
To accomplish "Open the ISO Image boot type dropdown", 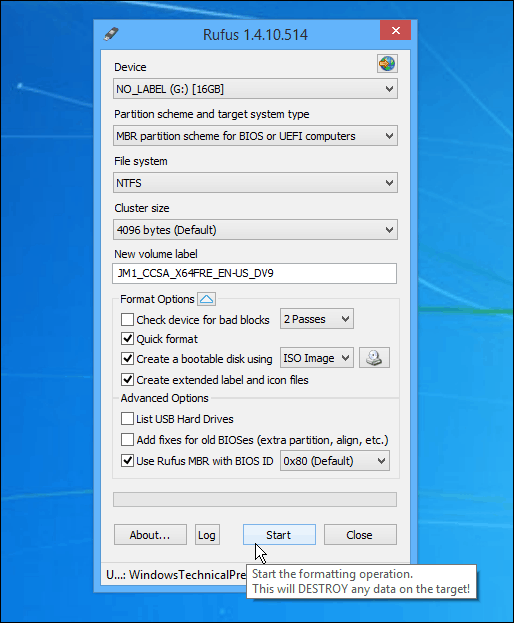I will coord(317,358).
